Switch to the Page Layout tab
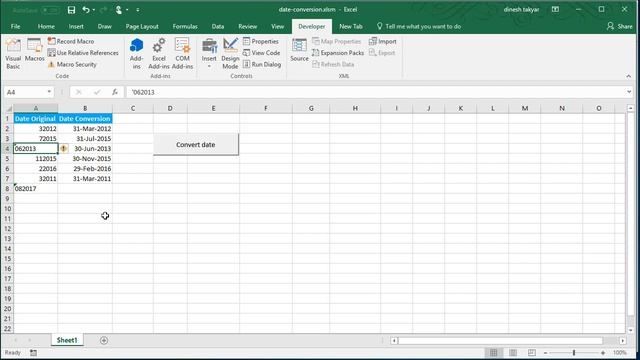 click(142, 26)
